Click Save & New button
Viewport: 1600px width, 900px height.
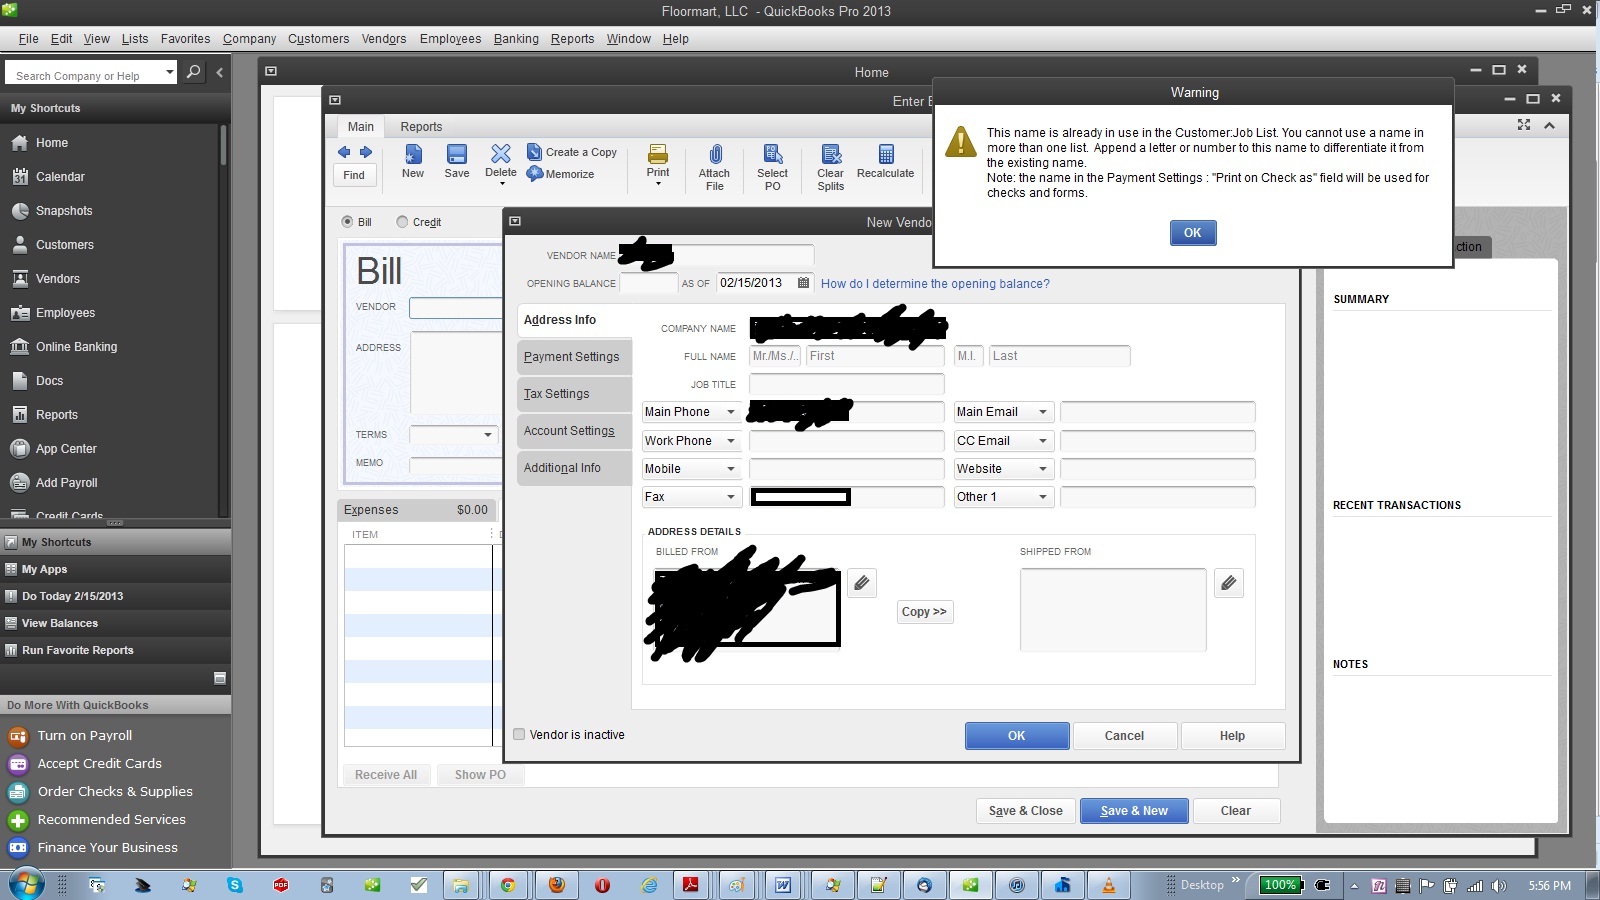[1134, 811]
